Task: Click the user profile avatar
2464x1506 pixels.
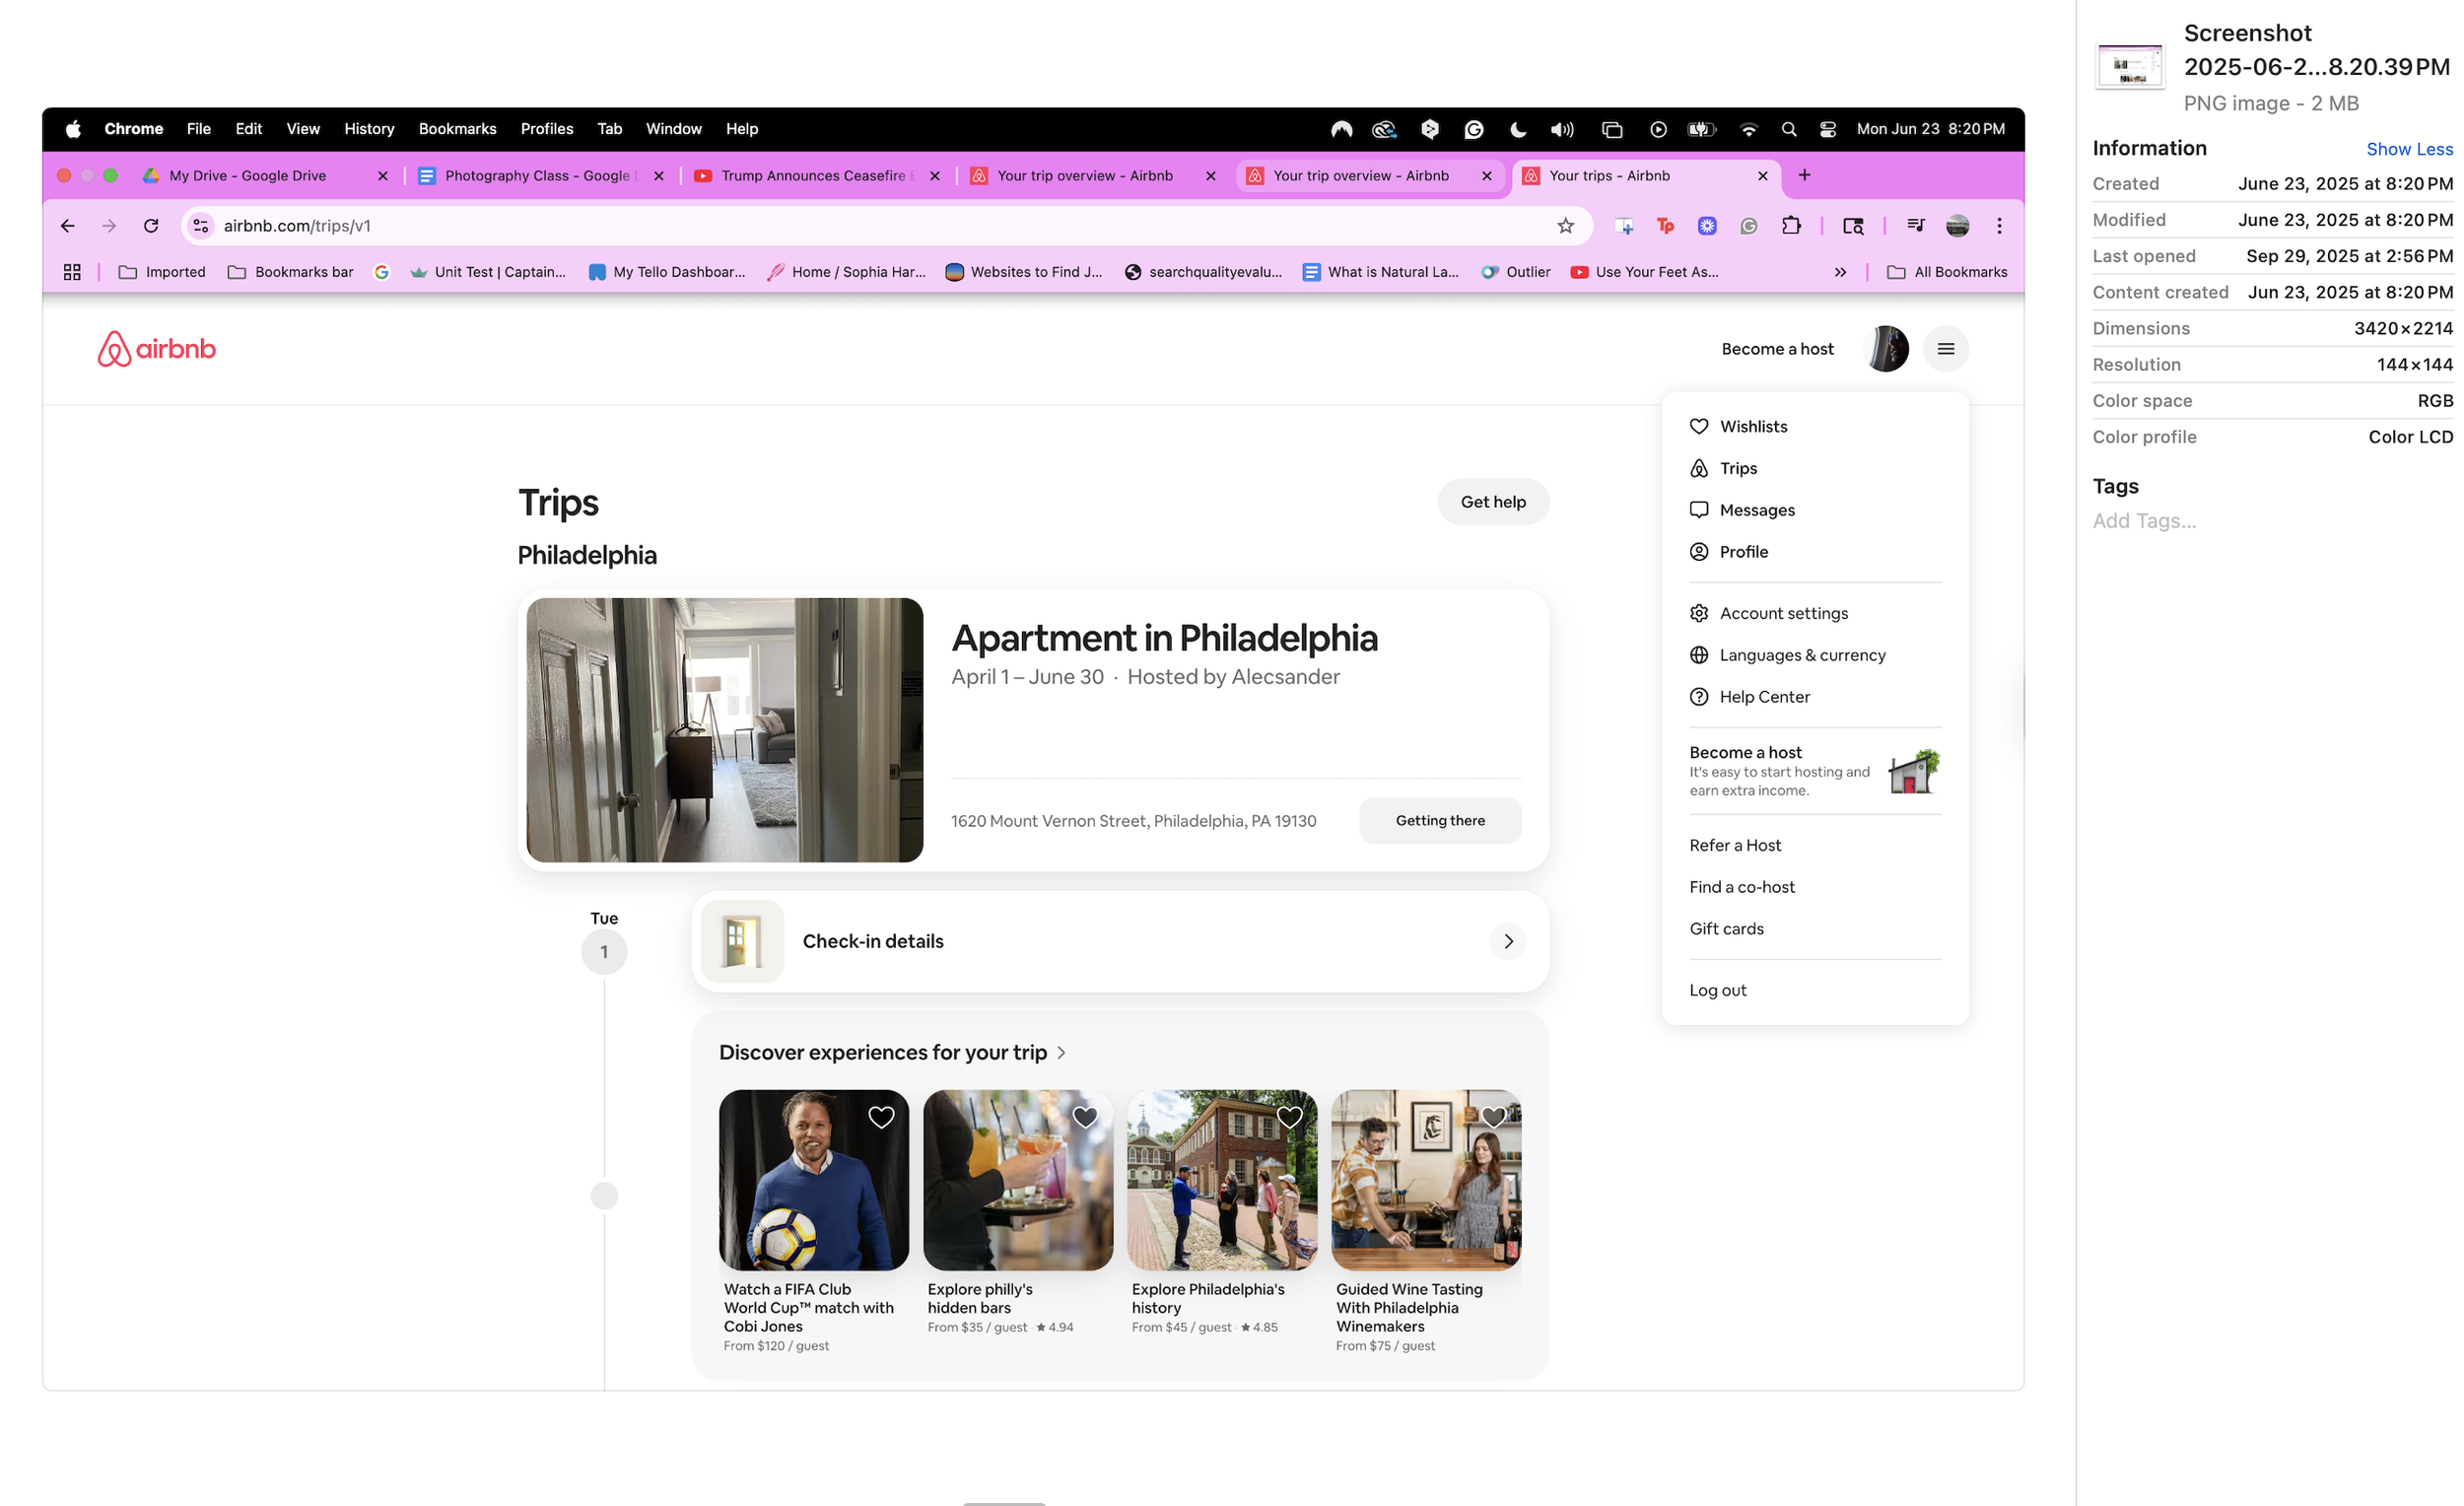Action: 1887,349
